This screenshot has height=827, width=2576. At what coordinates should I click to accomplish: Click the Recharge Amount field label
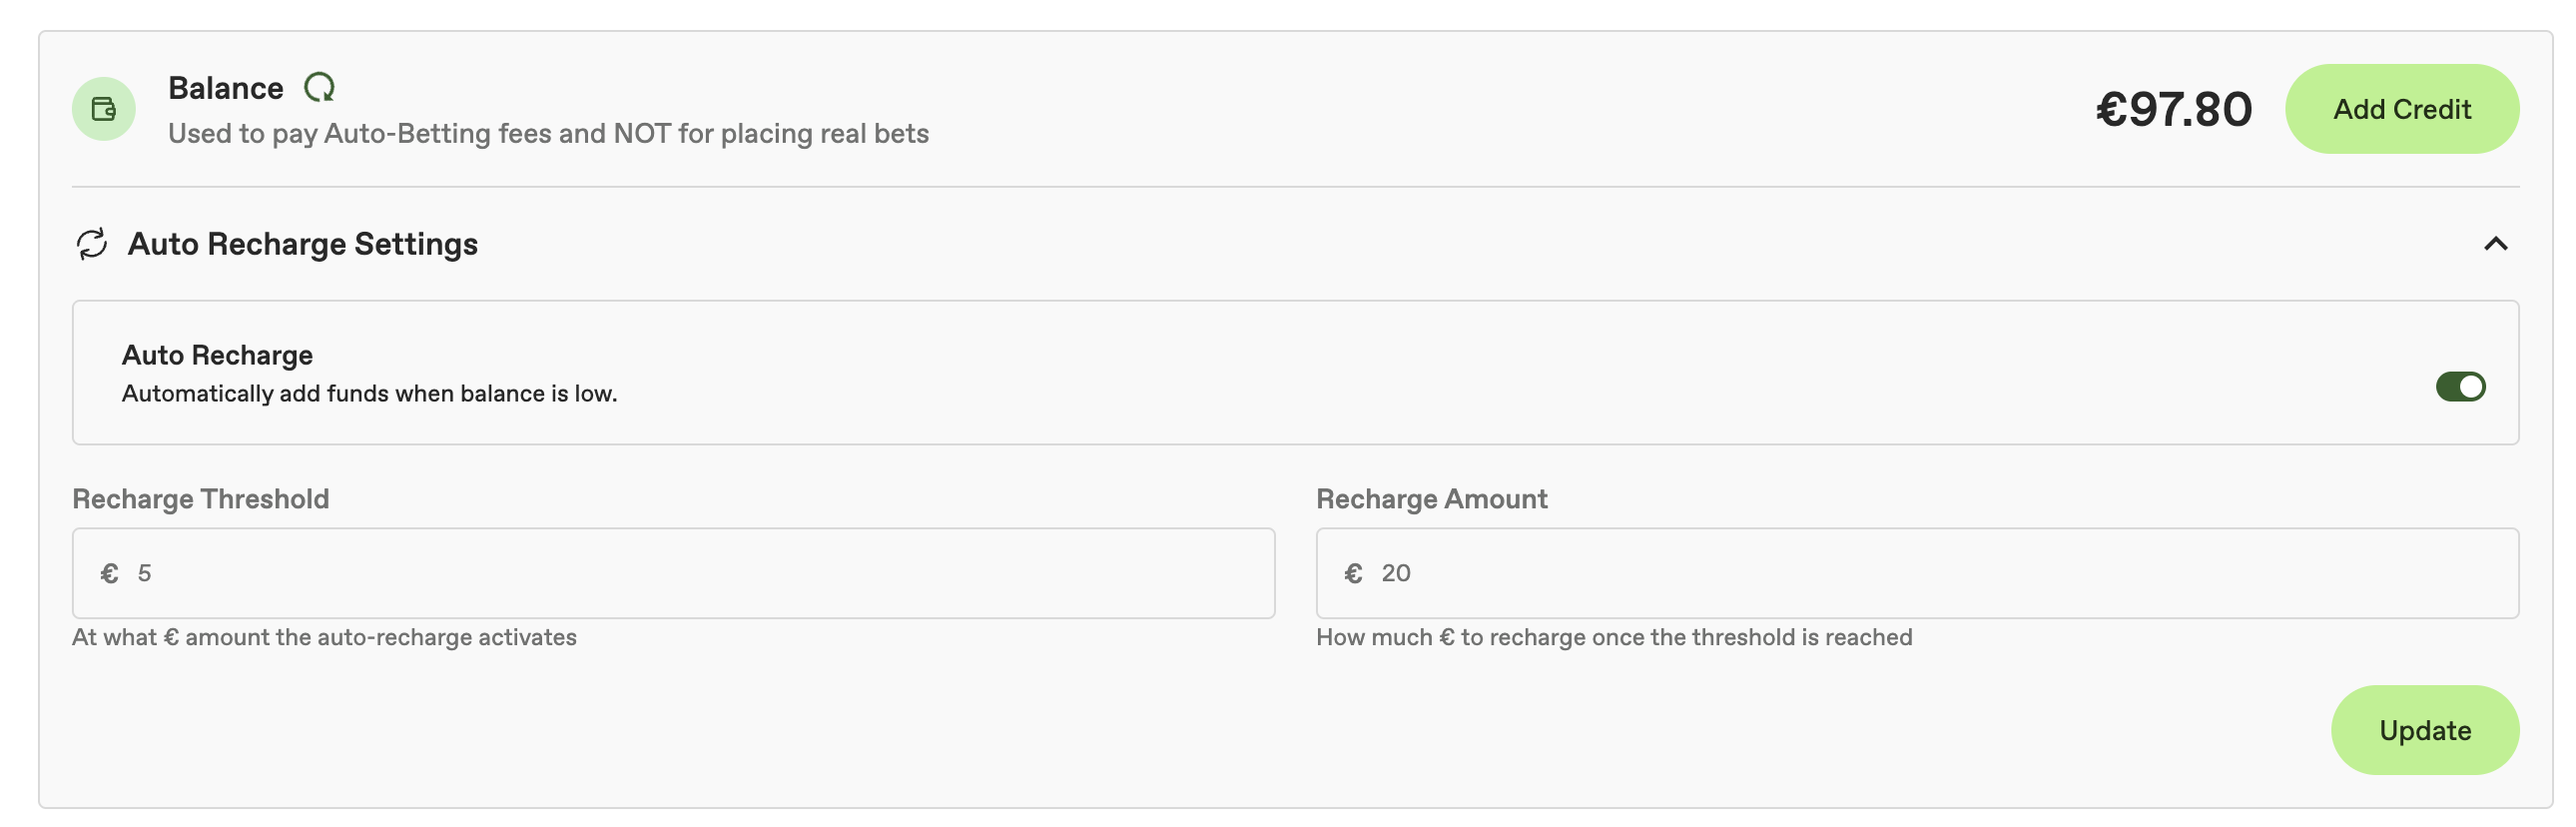coord(1431,499)
